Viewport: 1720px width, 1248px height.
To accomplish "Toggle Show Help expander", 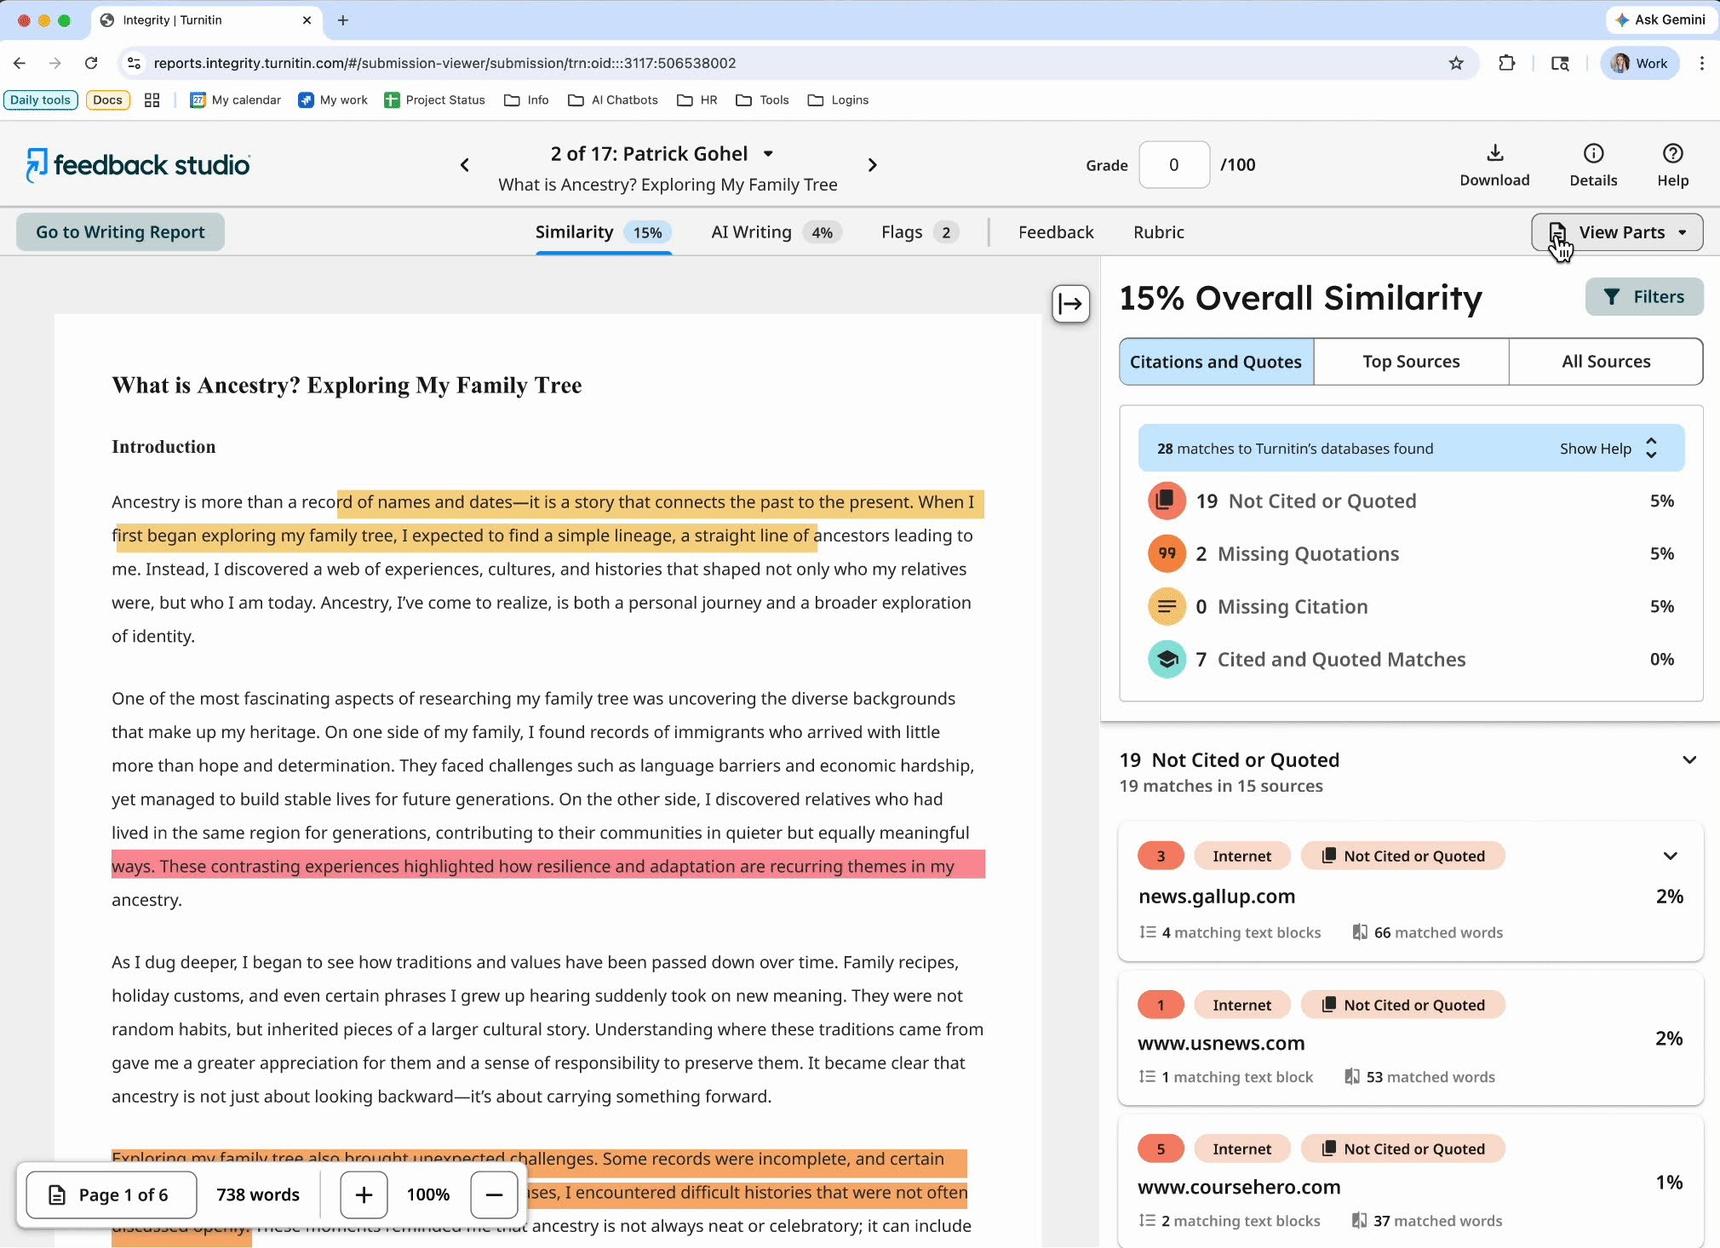I will click(x=1609, y=448).
